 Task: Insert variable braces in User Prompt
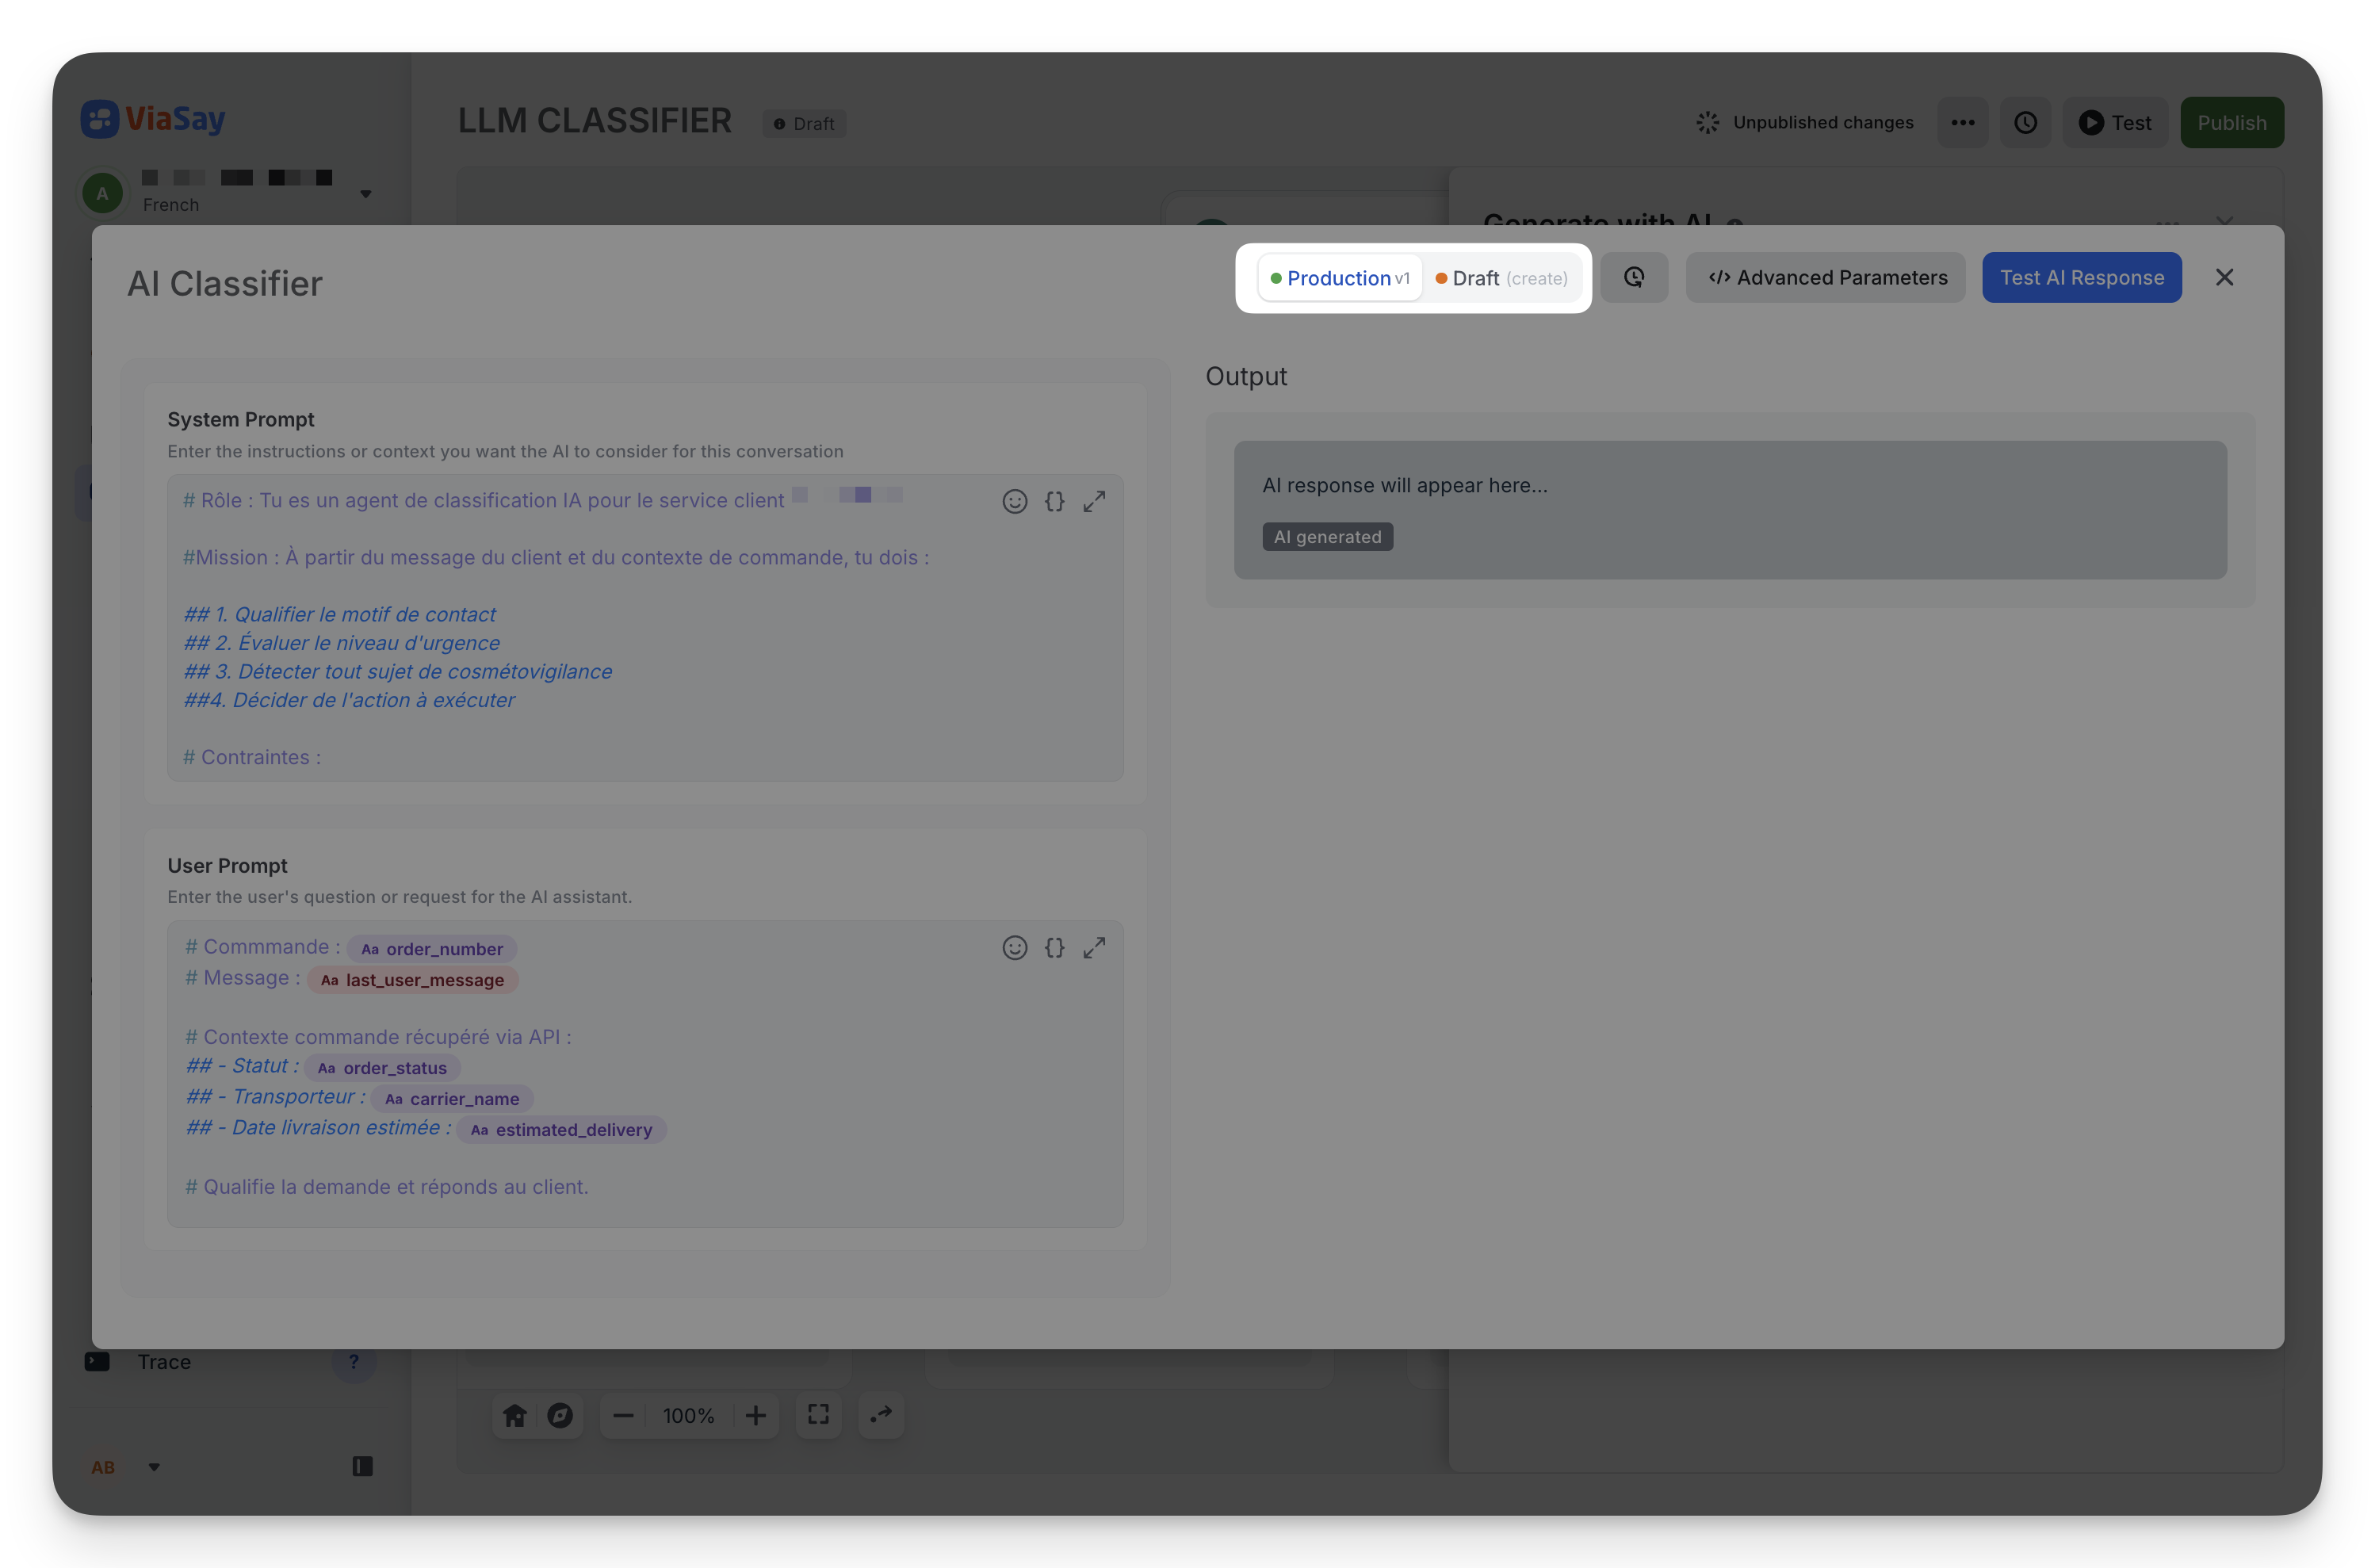pos(1054,947)
